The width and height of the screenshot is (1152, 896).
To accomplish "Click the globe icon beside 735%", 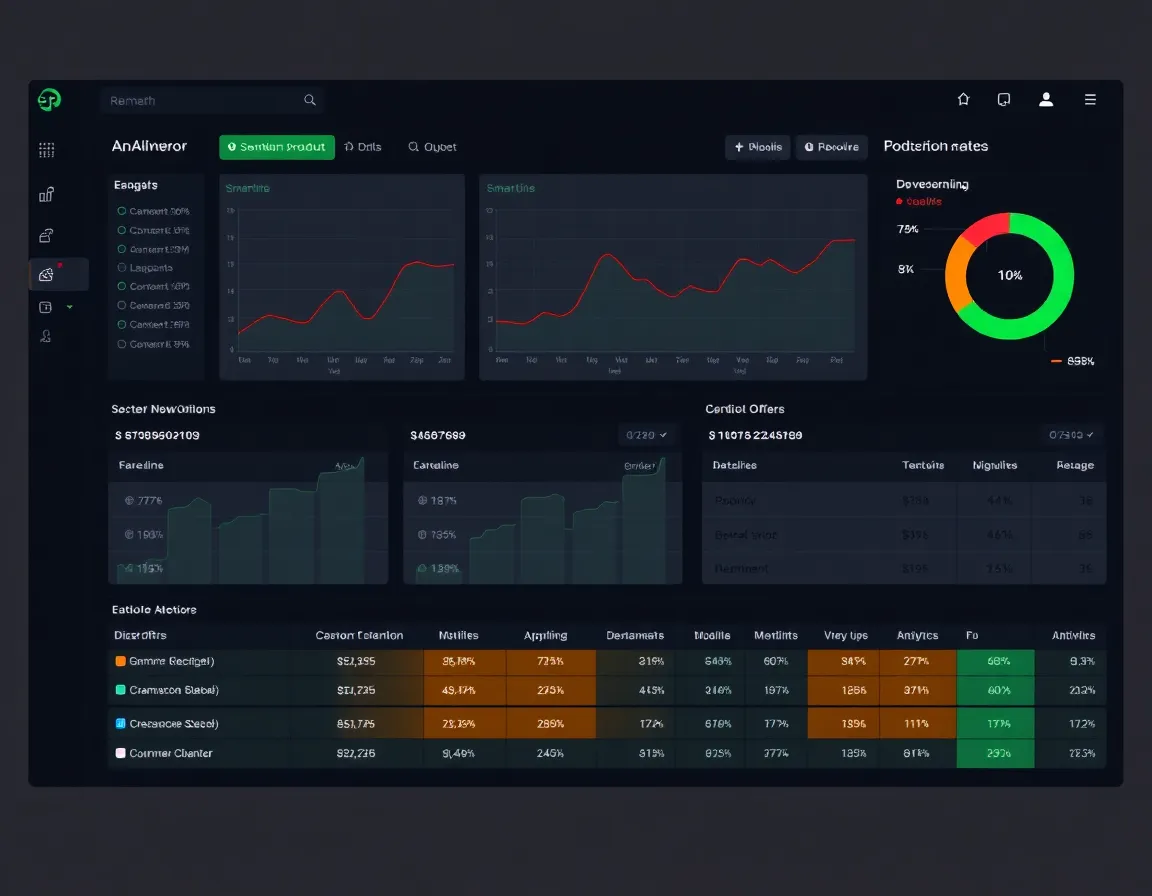I will click(x=422, y=535).
